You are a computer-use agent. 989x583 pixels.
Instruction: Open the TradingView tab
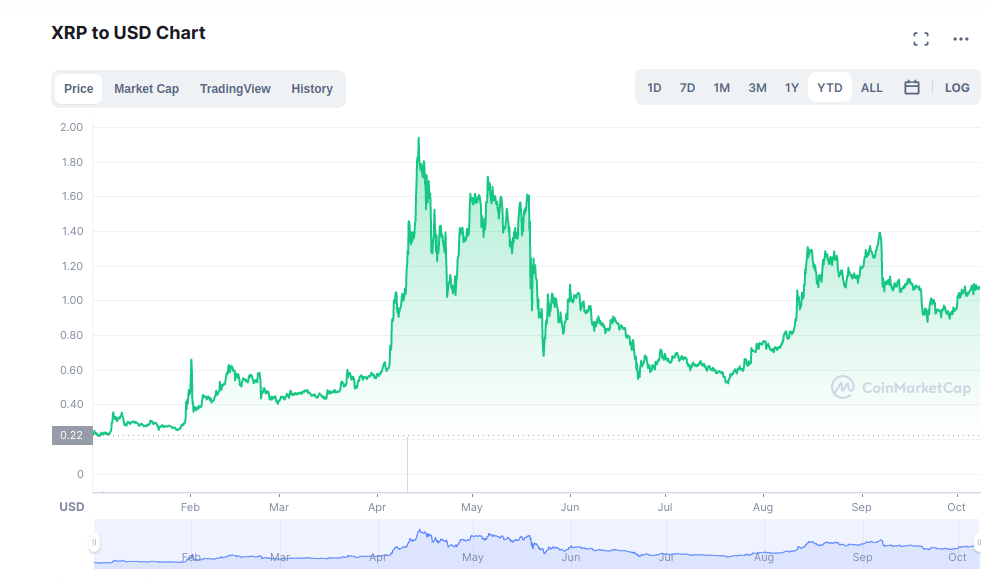click(235, 88)
